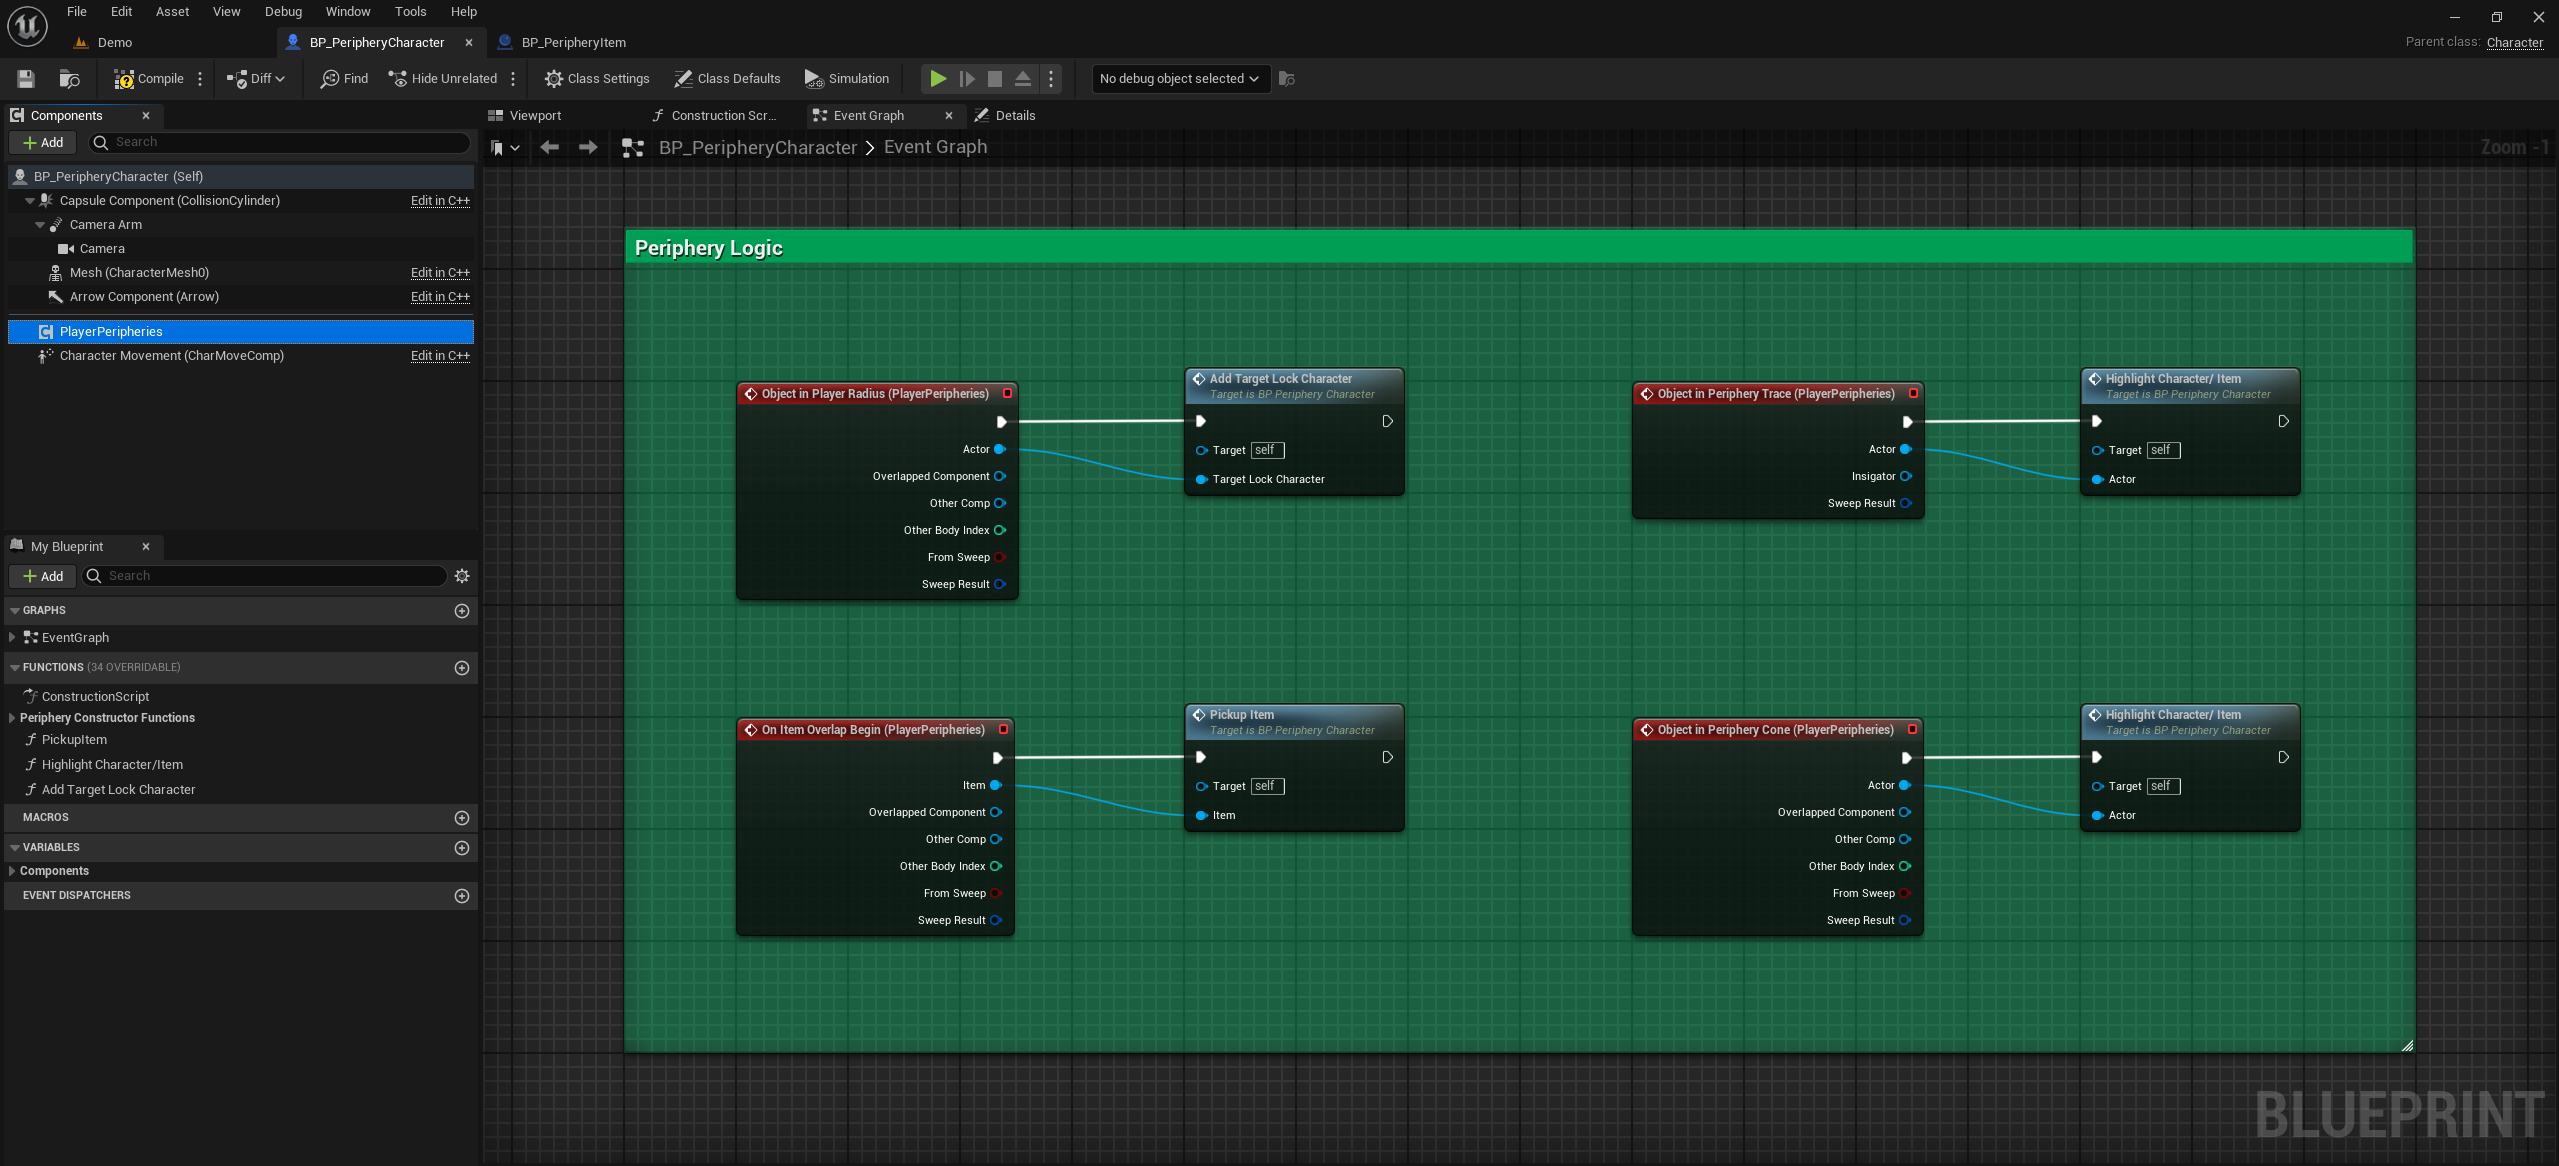This screenshot has width=2559, height=1166.
Task: Compile the blueprint
Action: [x=148, y=79]
